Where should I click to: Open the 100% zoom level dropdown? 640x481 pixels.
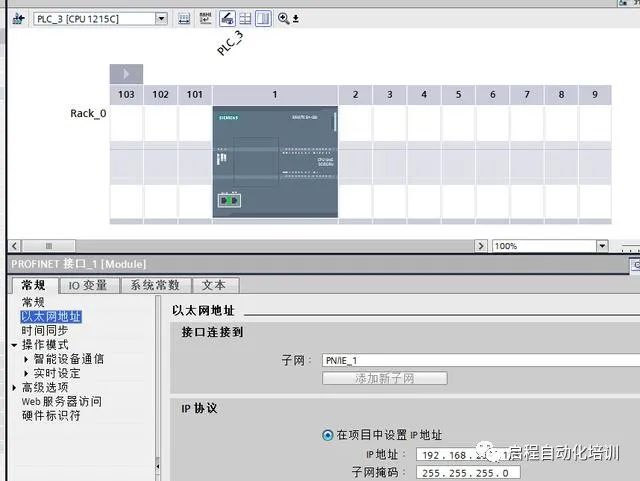[602, 246]
